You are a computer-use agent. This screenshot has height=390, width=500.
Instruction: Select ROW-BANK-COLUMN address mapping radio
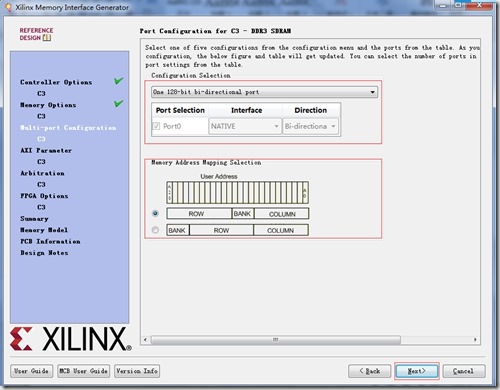click(155, 213)
